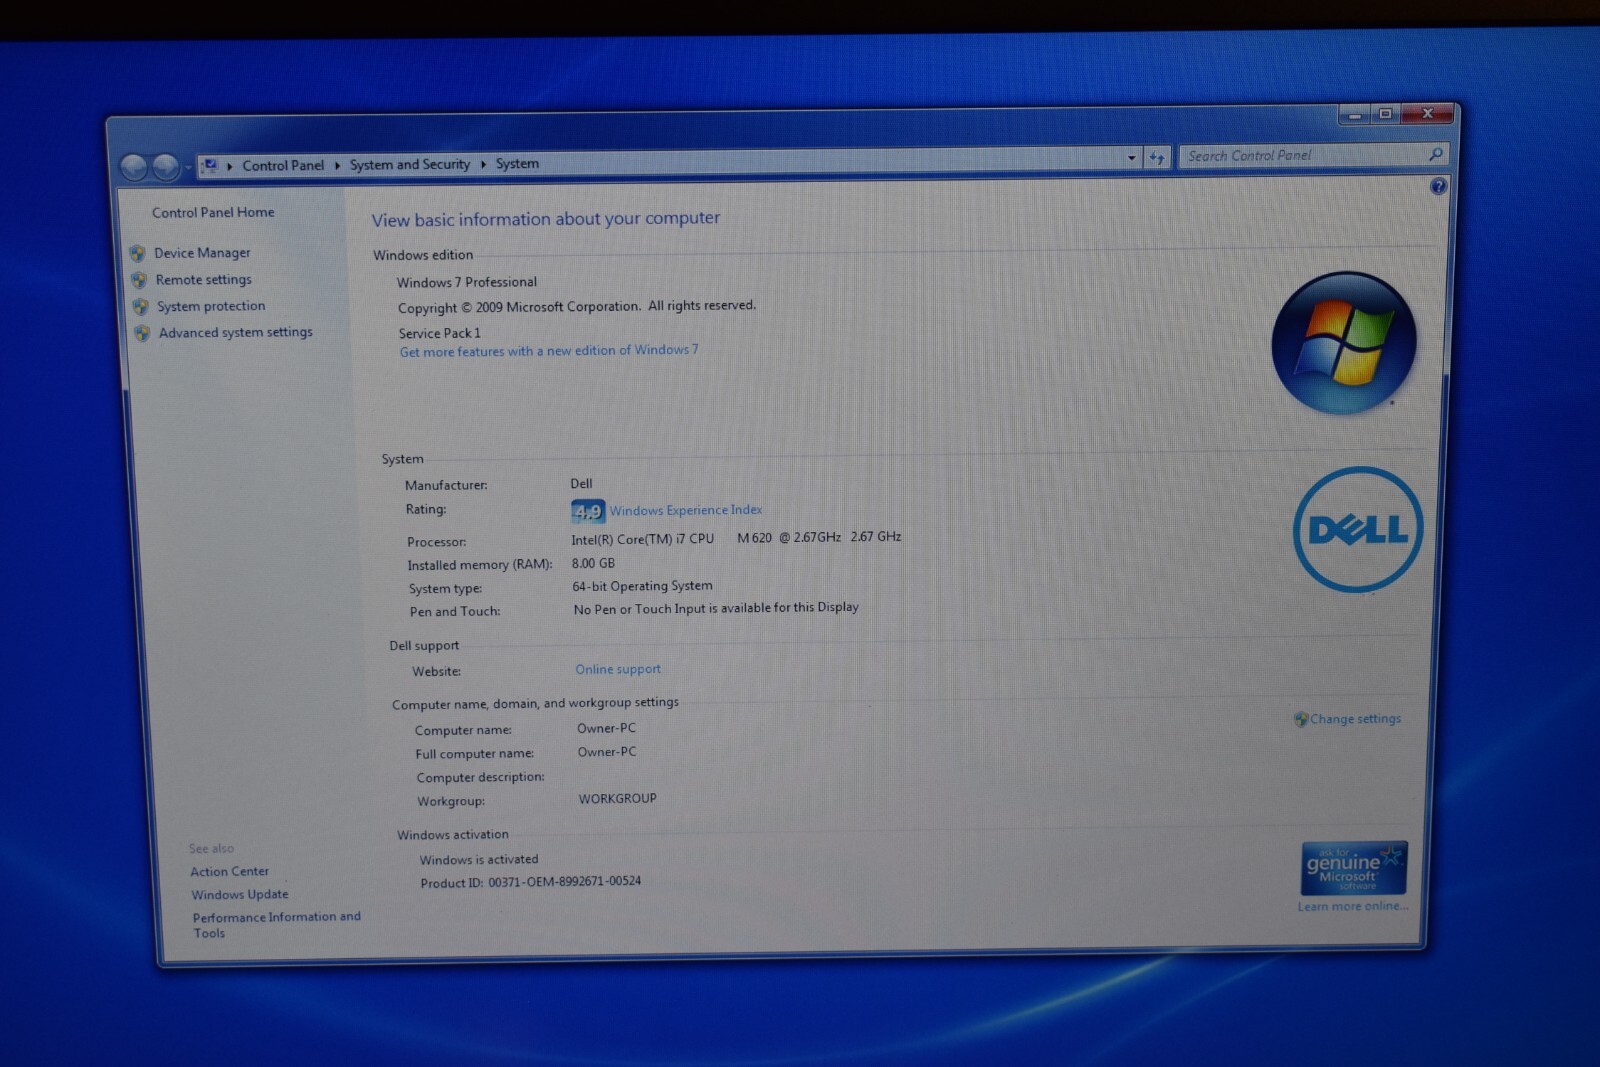Click the Device Manager shield icon
The width and height of the screenshot is (1600, 1067).
(x=138, y=254)
